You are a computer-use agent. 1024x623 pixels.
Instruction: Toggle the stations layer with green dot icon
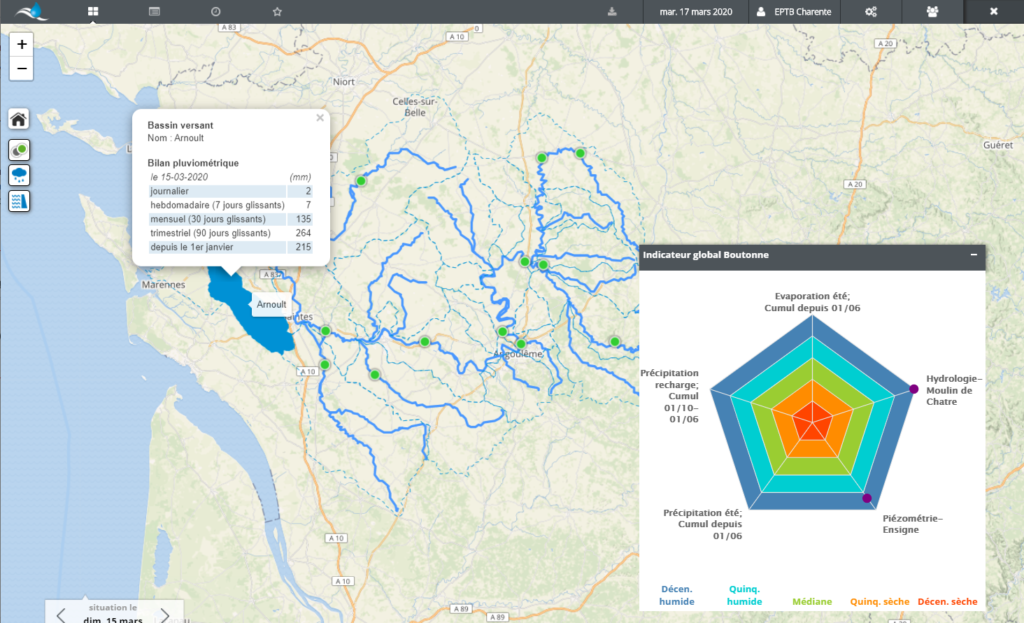pos(19,150)
